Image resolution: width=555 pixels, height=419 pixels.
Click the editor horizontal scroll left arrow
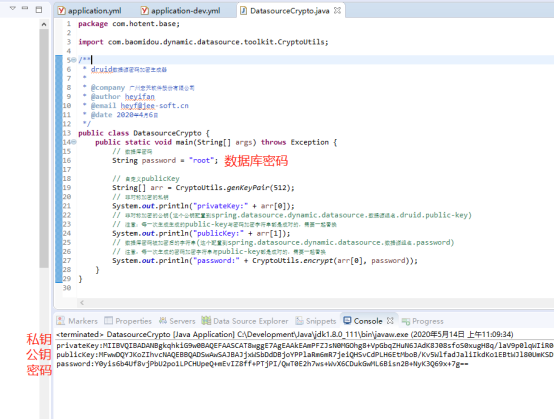(x=82, y=303)
